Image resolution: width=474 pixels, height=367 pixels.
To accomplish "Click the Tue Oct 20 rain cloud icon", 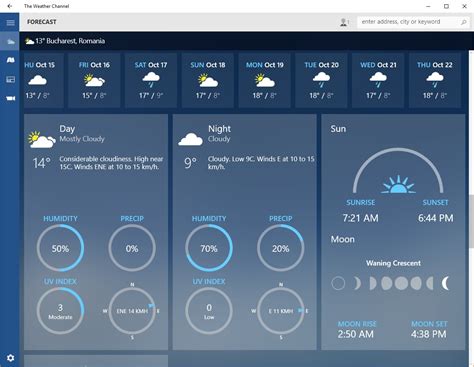I will click(321, 80).
